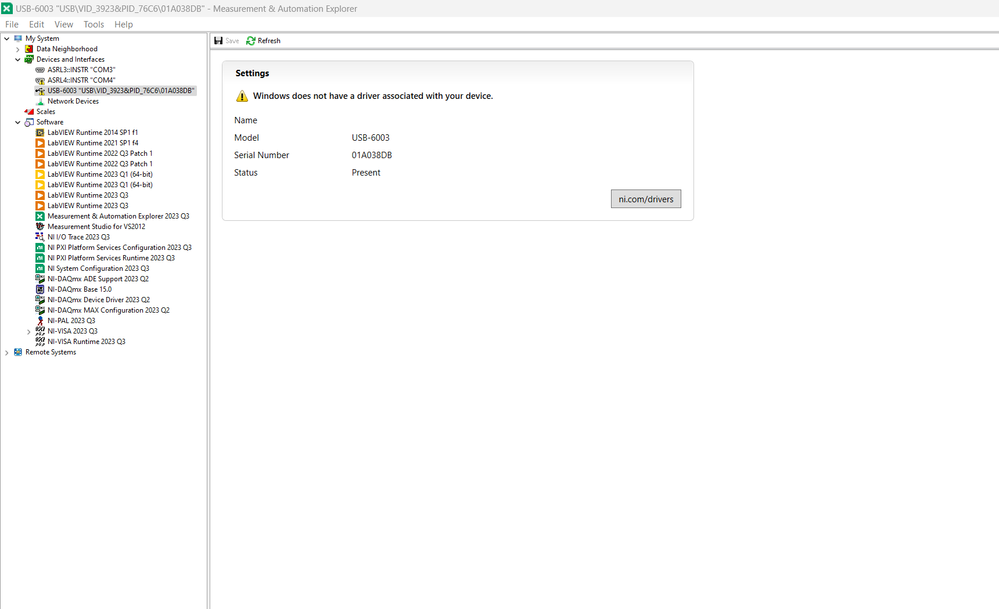
Task: Collapse the My System tree node
Action: pos(6,38)
